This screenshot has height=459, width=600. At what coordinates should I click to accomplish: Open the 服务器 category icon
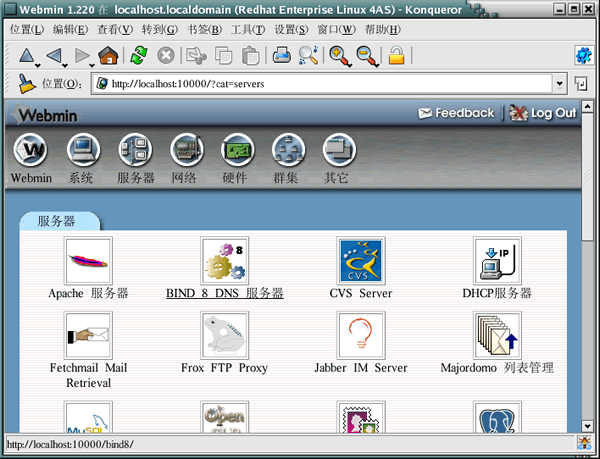click(135, 150)
